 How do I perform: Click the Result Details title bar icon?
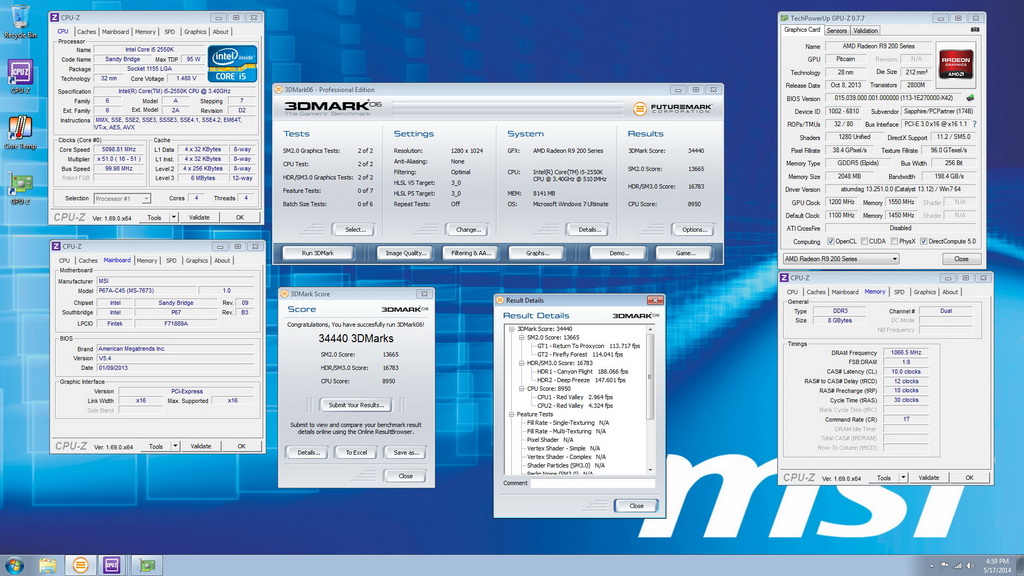(x=500, y=300)
